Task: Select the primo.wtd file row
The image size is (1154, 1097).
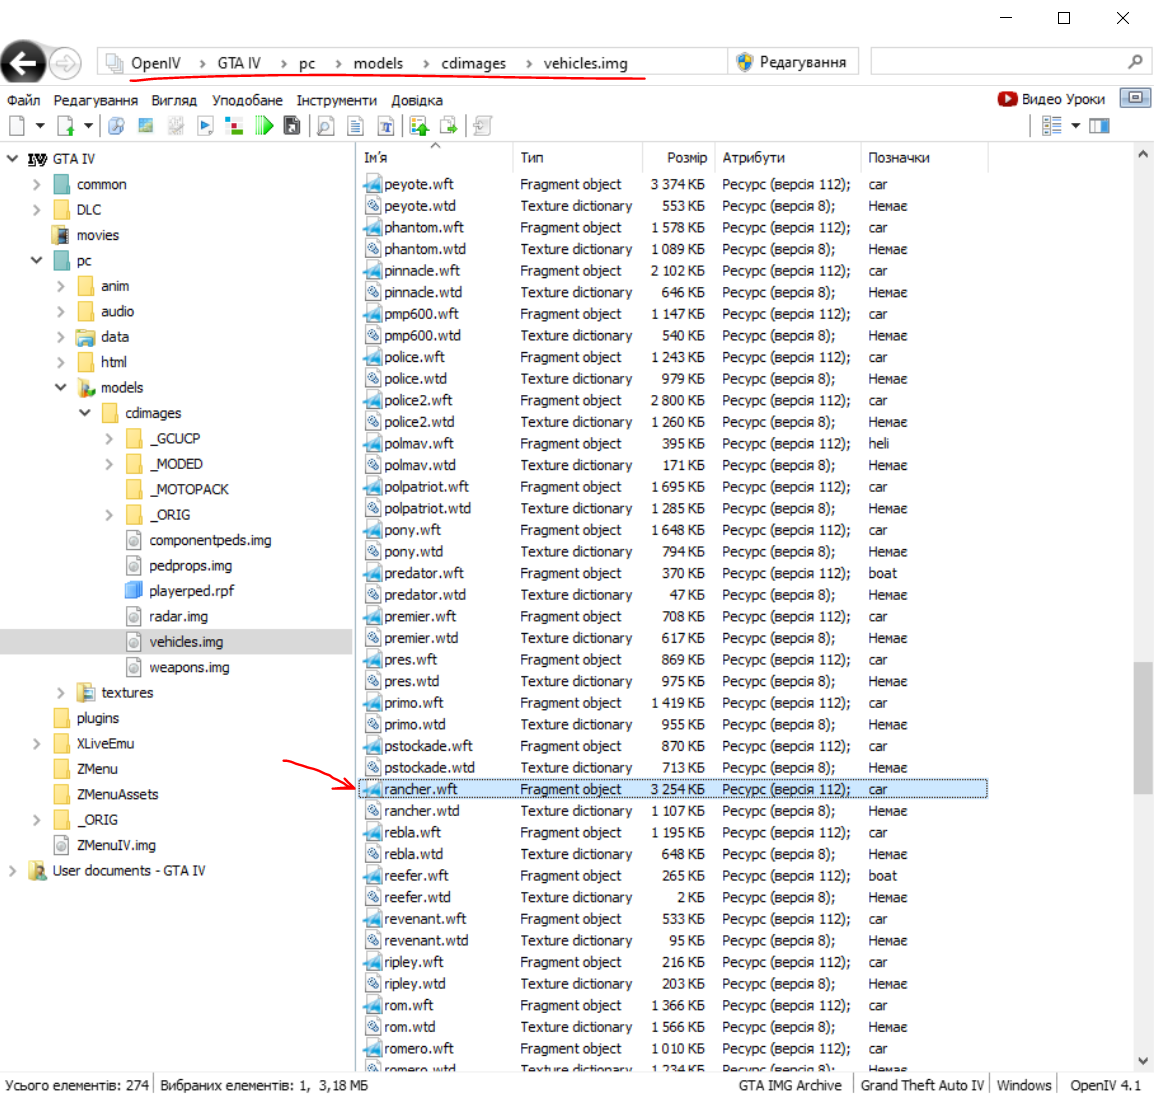Action: (x=673, y=725)
